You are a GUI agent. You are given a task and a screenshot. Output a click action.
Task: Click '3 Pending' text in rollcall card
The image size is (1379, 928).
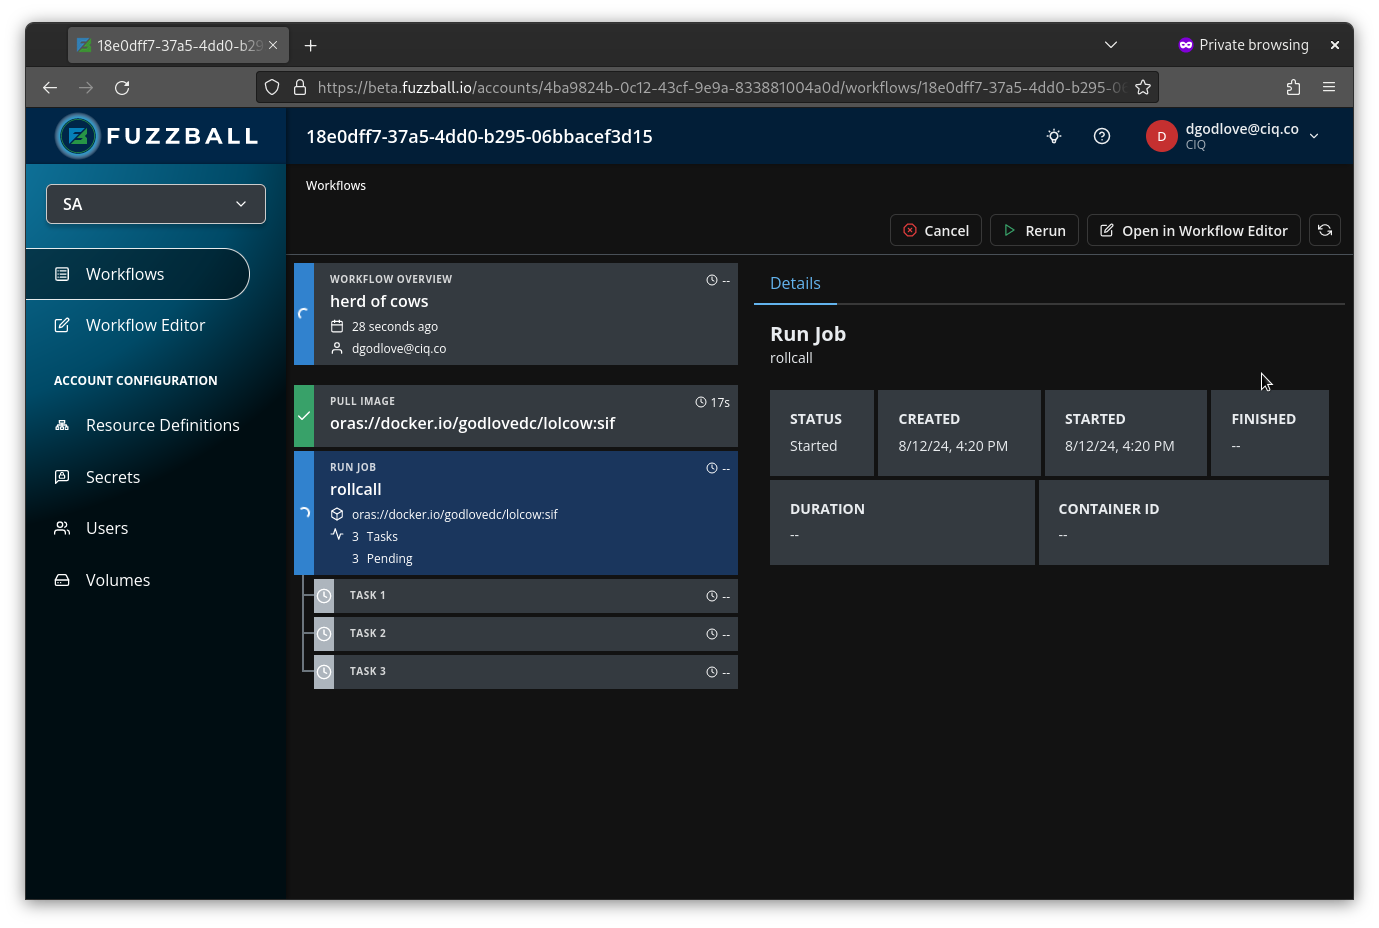coord(382,559)
